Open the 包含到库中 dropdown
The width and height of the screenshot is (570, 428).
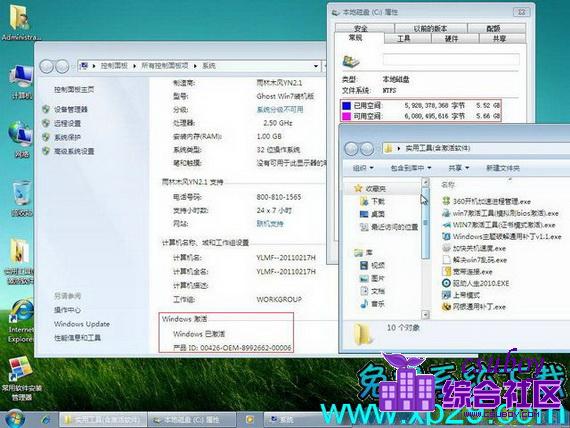pos(410,168)
